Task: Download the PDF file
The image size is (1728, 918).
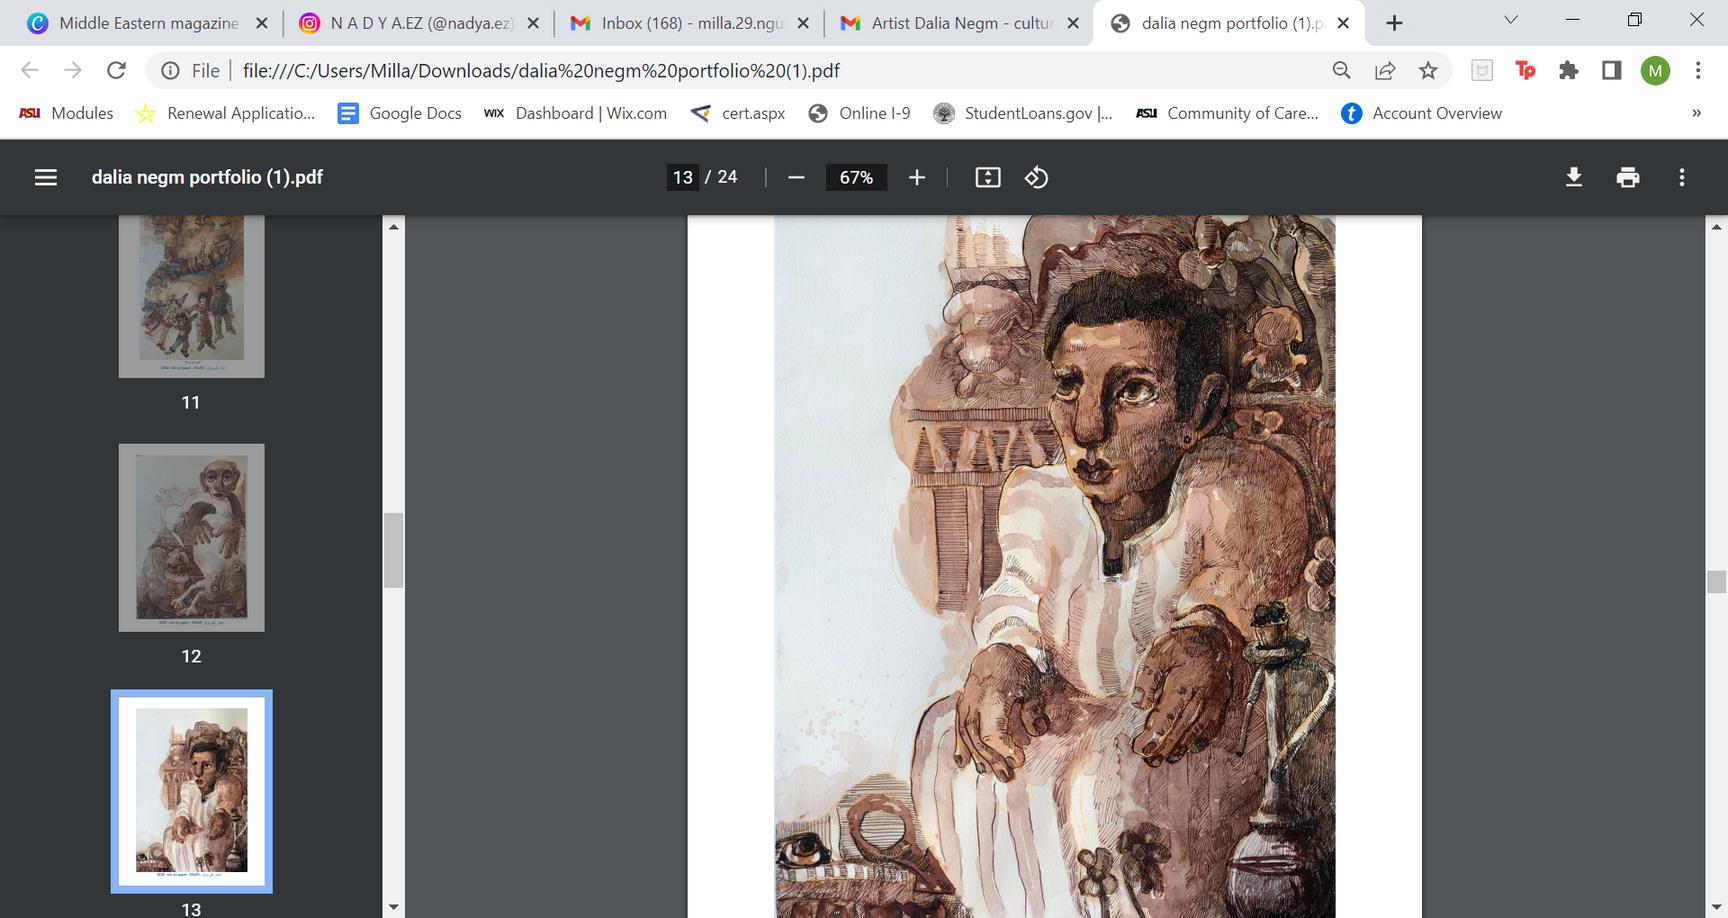Action: point(1574,177)
